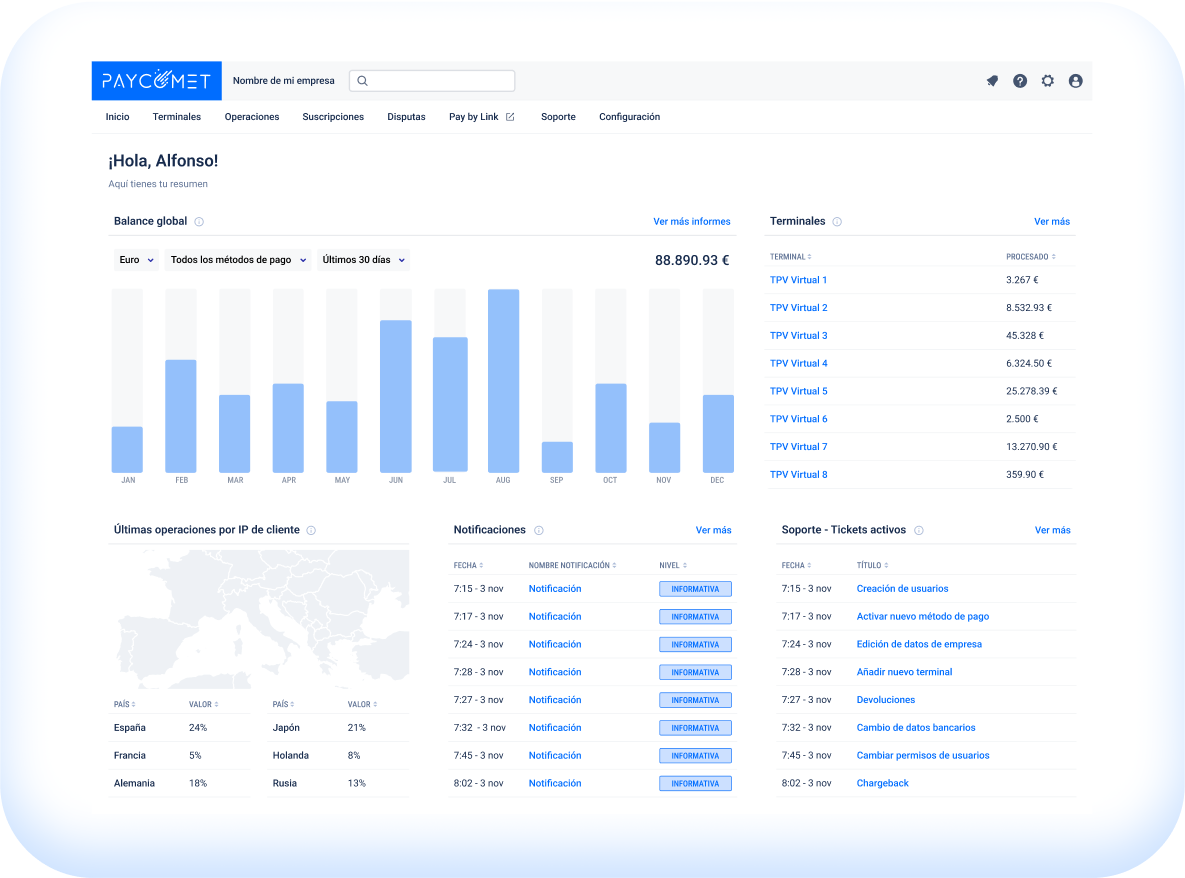Click Ver más informes link
This screenshot has height=878, width=1185.
click(692, 222)
